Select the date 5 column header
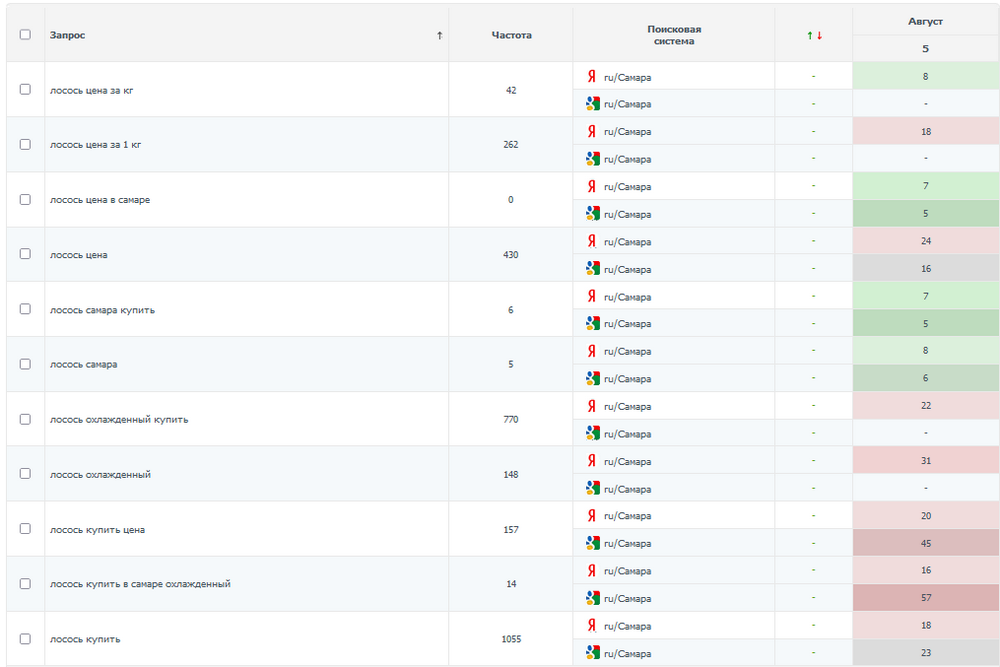Viewport: 1000px width, 667px height. coord(925,48)
